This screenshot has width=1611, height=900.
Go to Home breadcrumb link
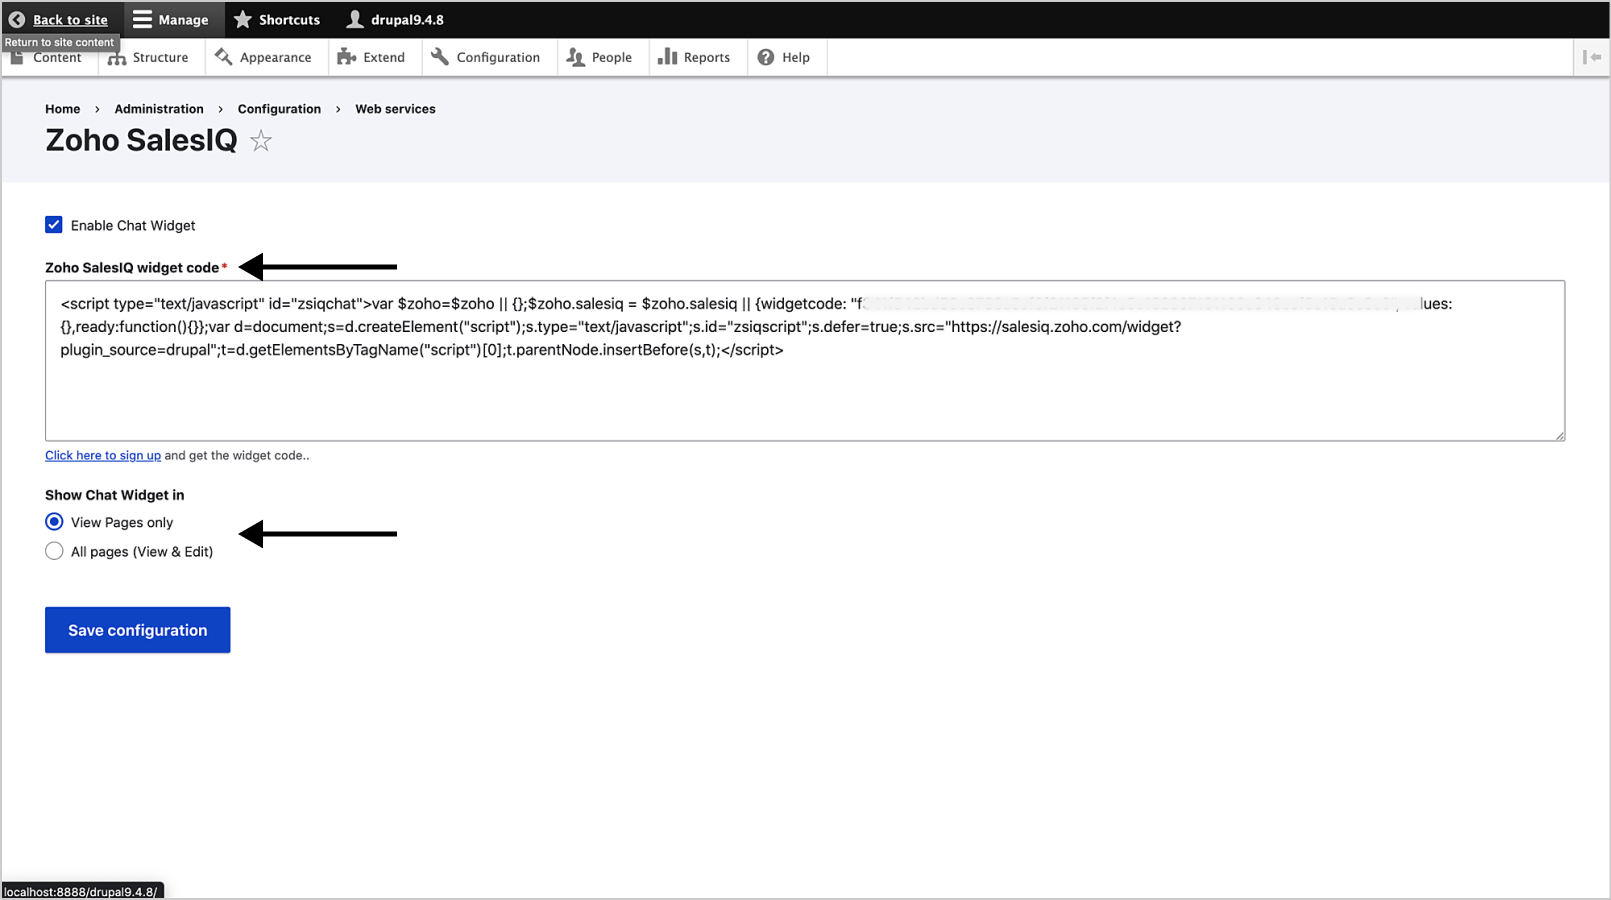tap(63, 109)
